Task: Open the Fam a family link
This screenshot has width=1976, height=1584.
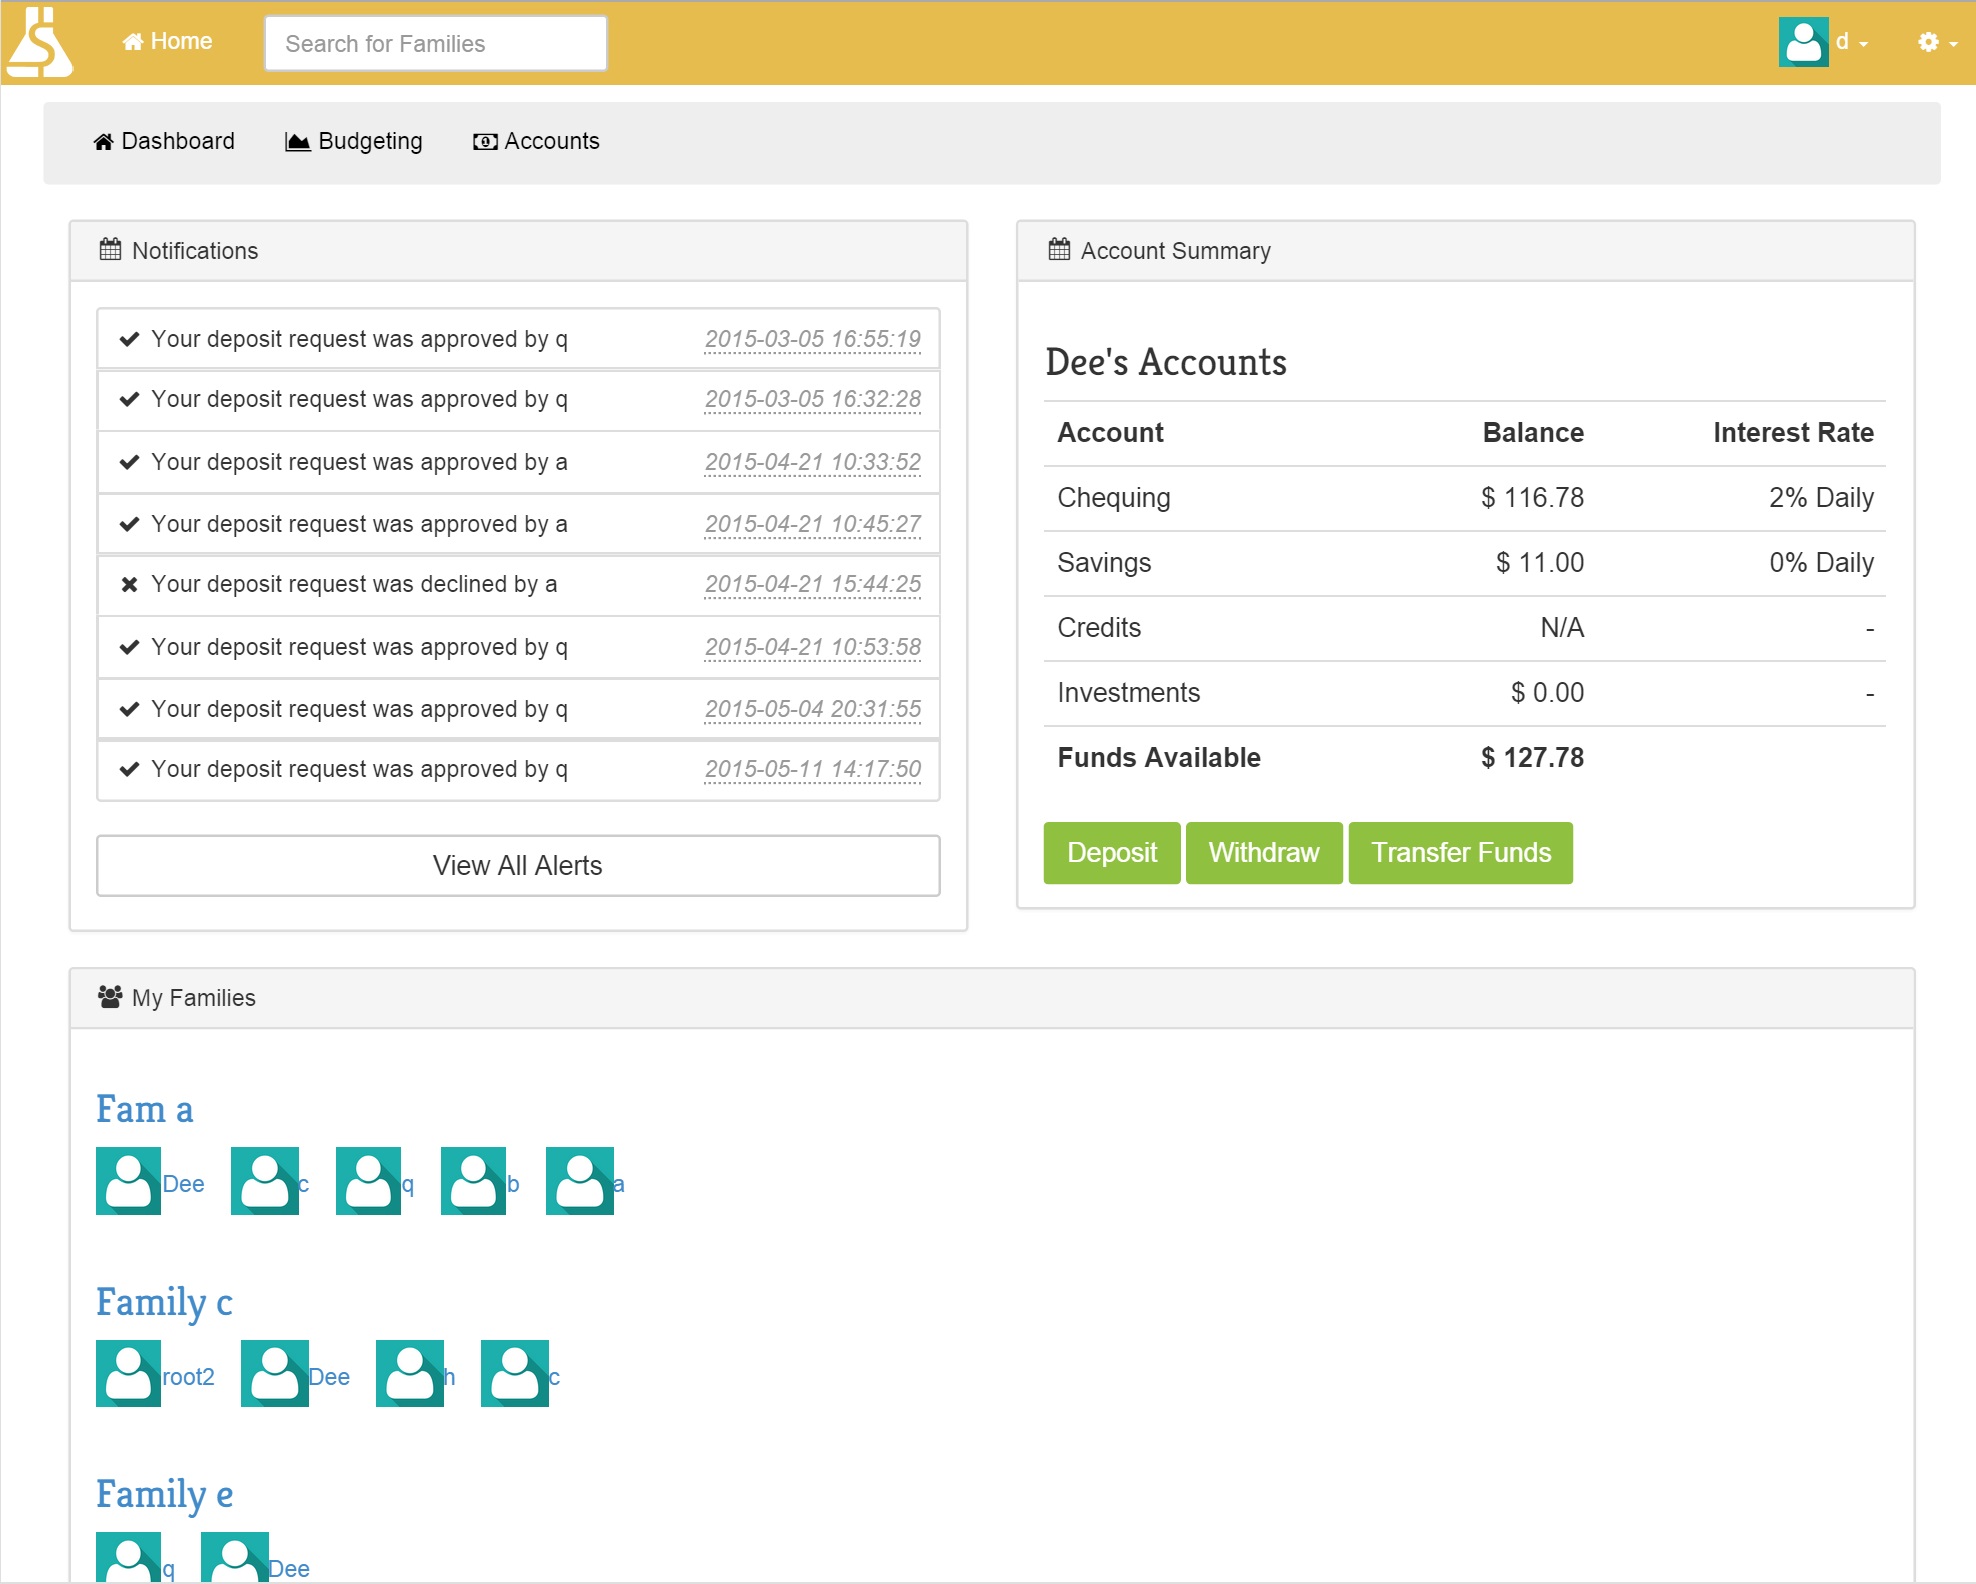Action: coord(145,1109)
